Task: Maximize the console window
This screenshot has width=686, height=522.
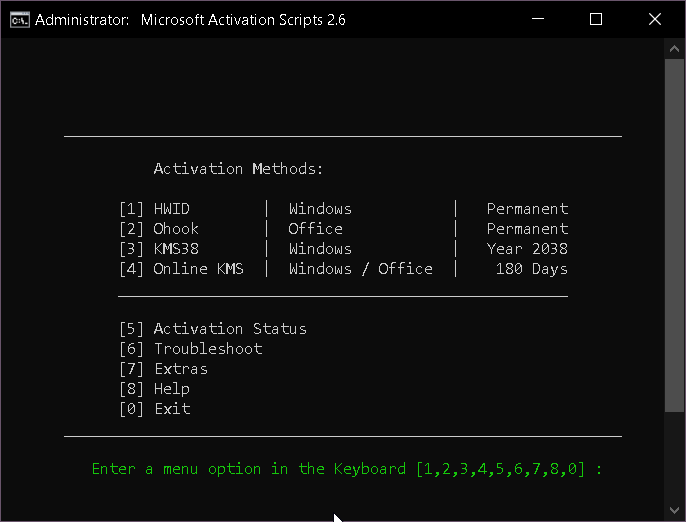Action: click(596, 19)
